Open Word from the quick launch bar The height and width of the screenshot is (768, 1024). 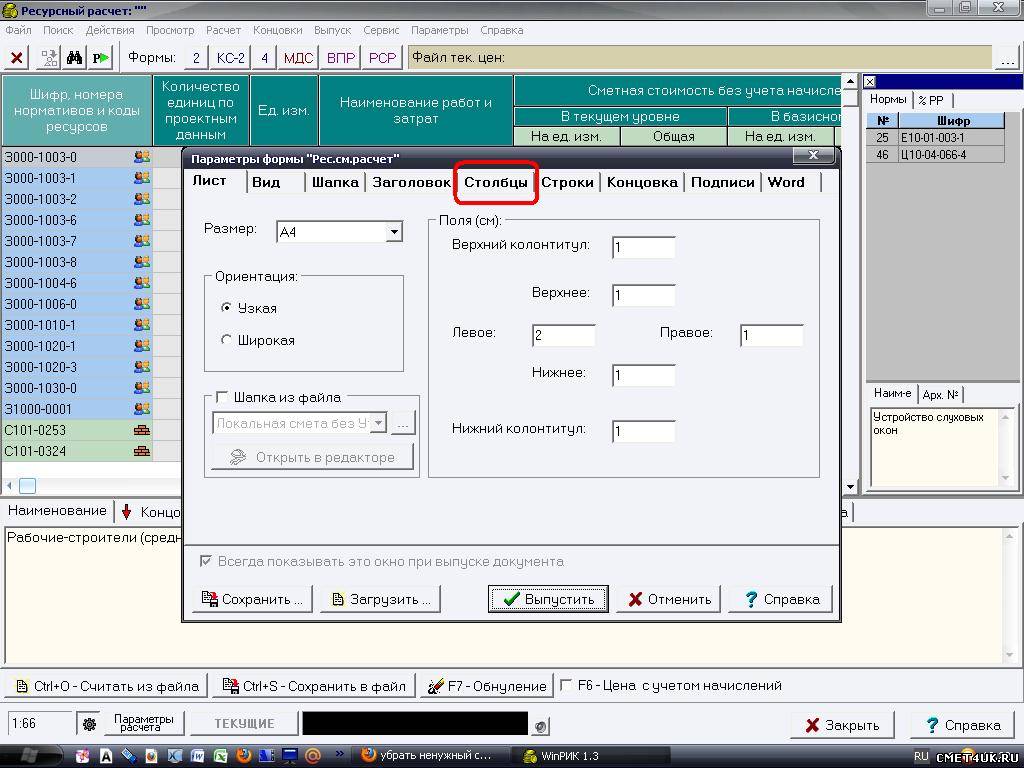[197, 756]
